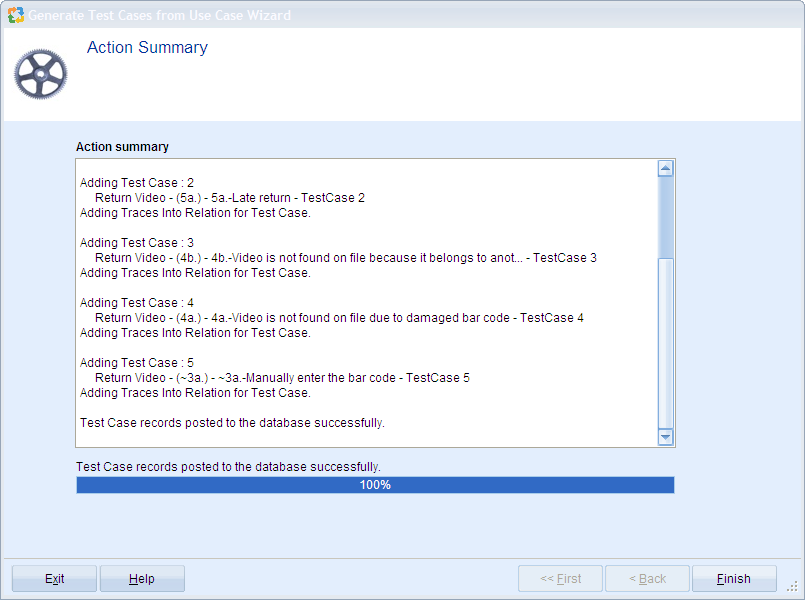The width and height of the screenshot is (805, 600).
Task: Click the window resize grip in corner
Action: point(793,587)
